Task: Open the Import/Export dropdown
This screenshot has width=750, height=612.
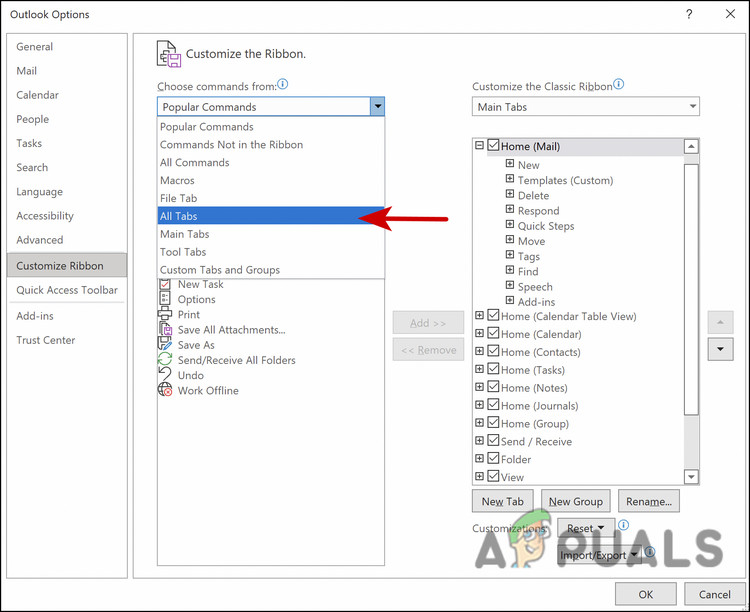Action: 599,555
